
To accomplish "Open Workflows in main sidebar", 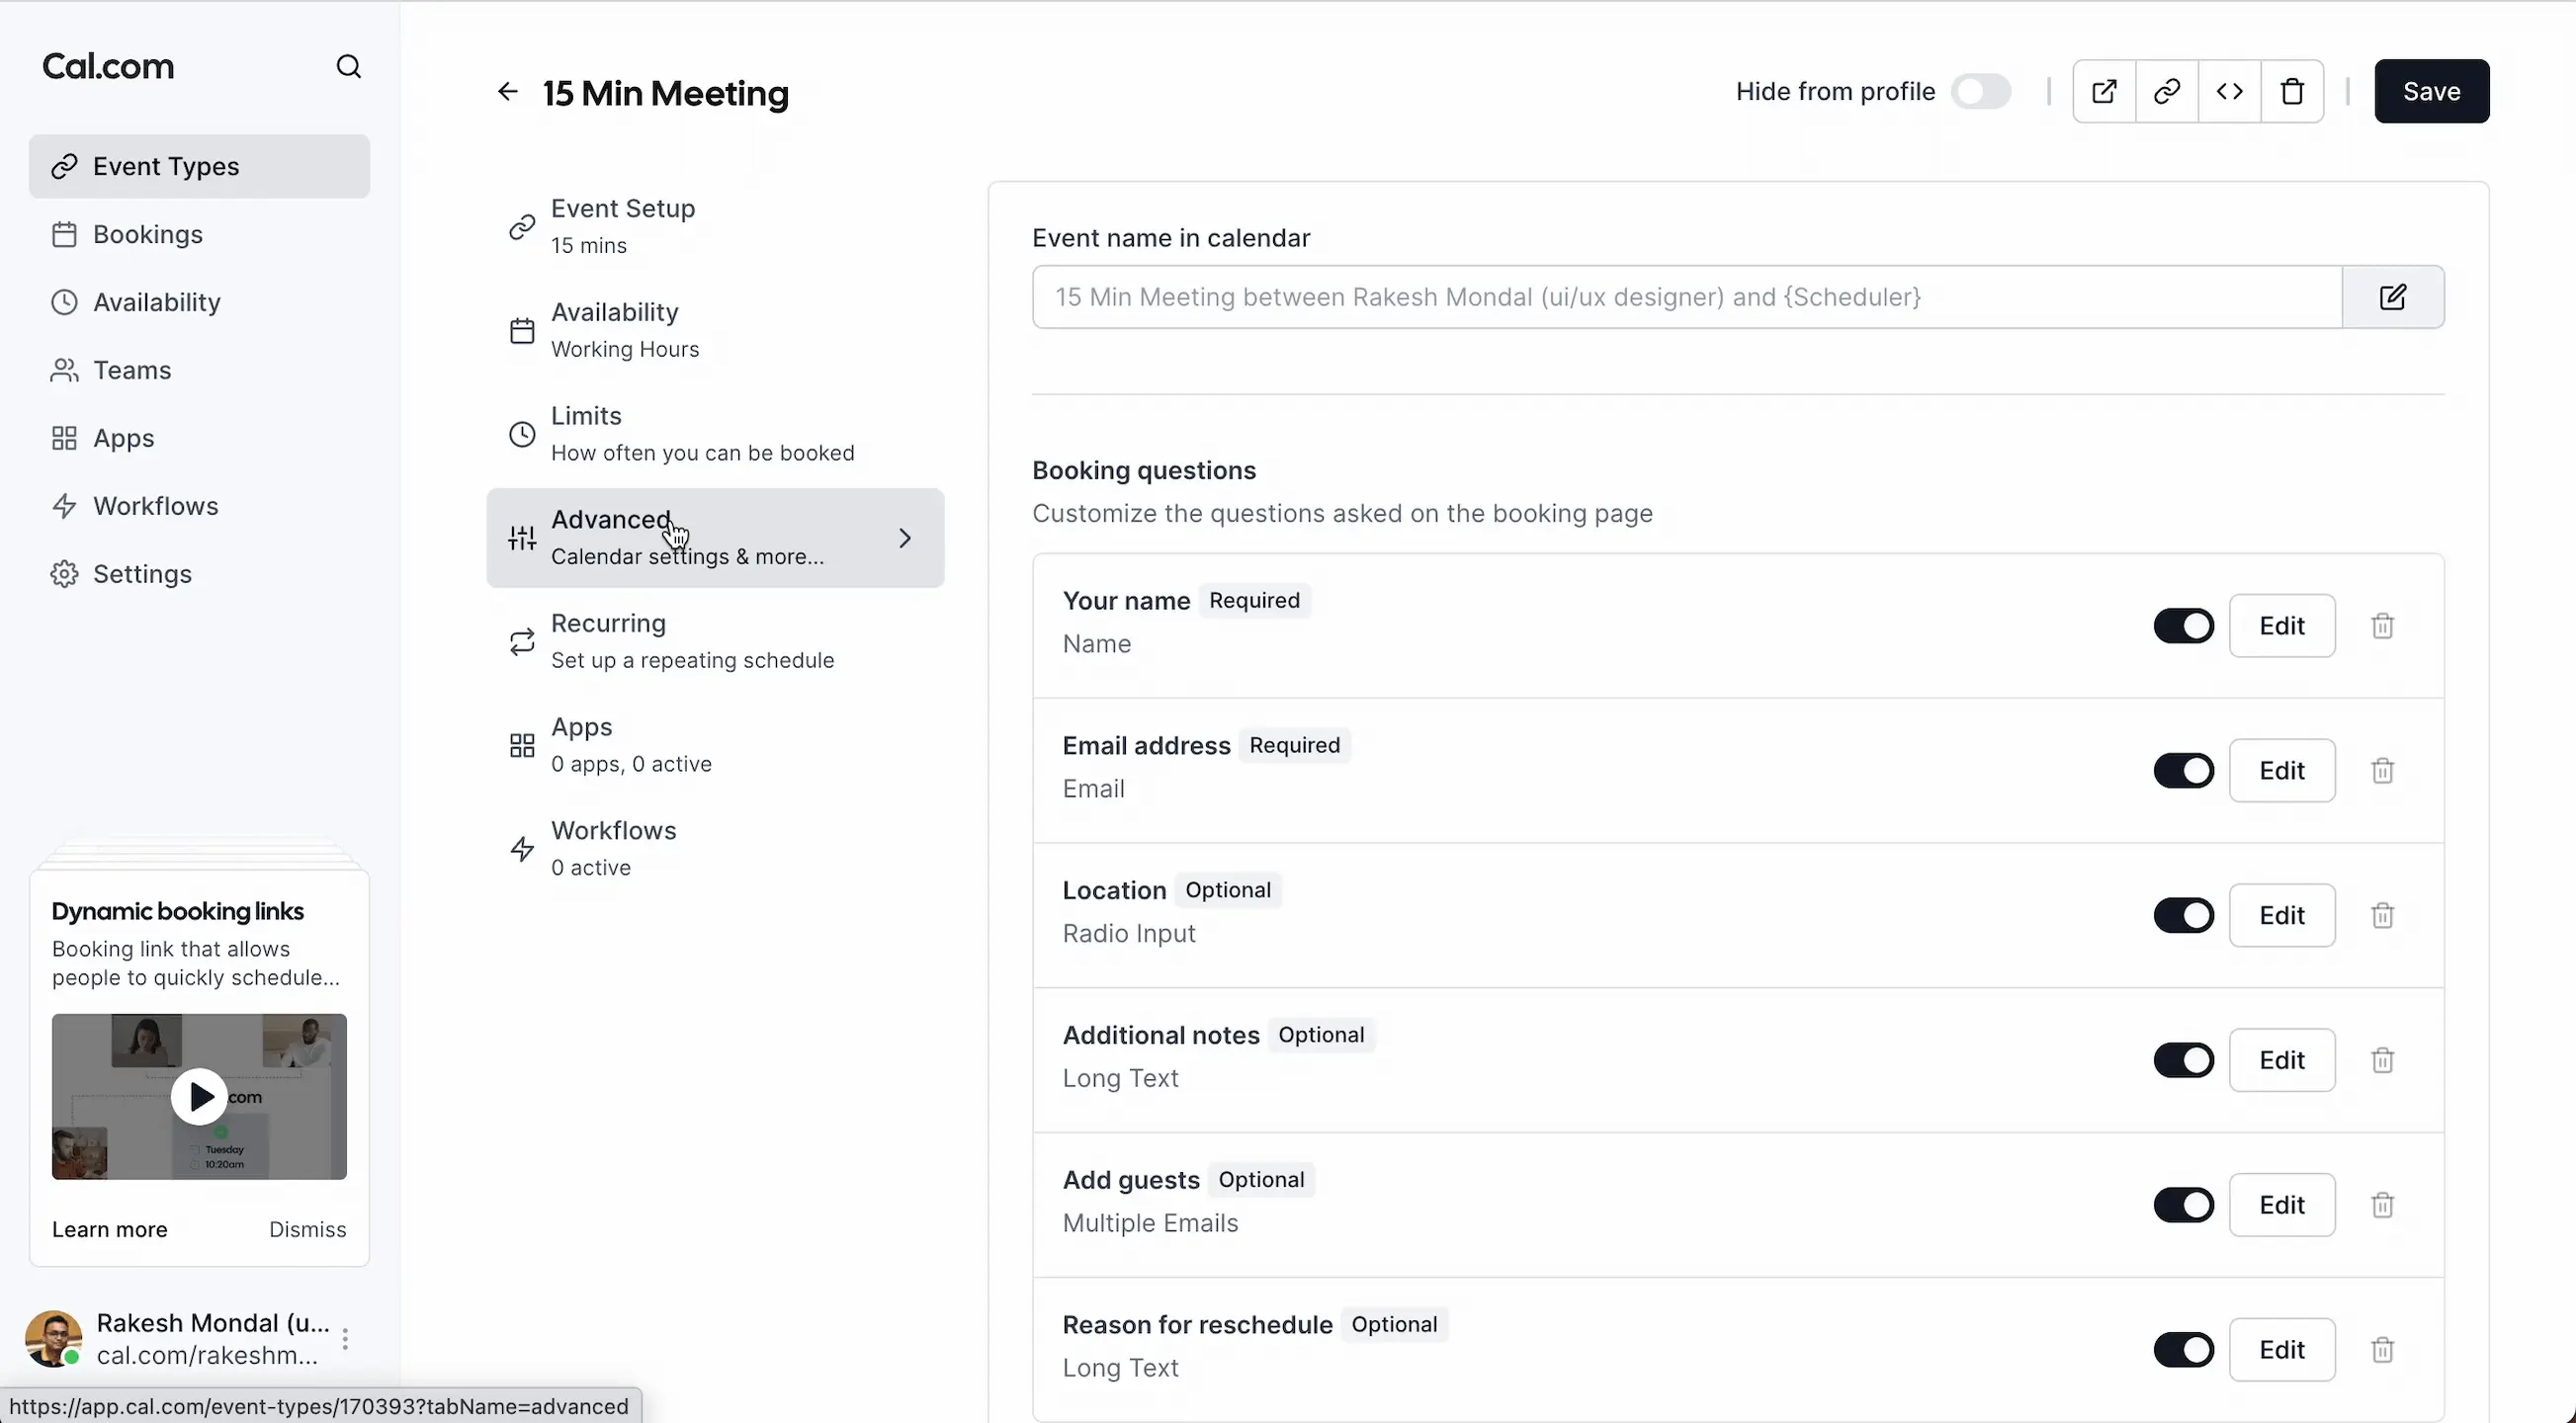I will (x=155, y=506).
